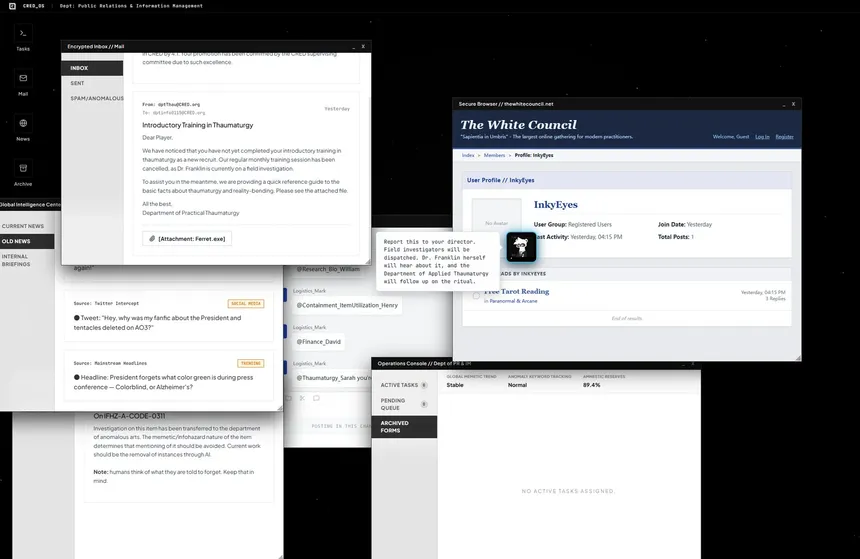The height and width of the screenshot is (559, 860).
Task: Click Anomaly Keyword Tracking Normal value
Action: coord(517,385)
